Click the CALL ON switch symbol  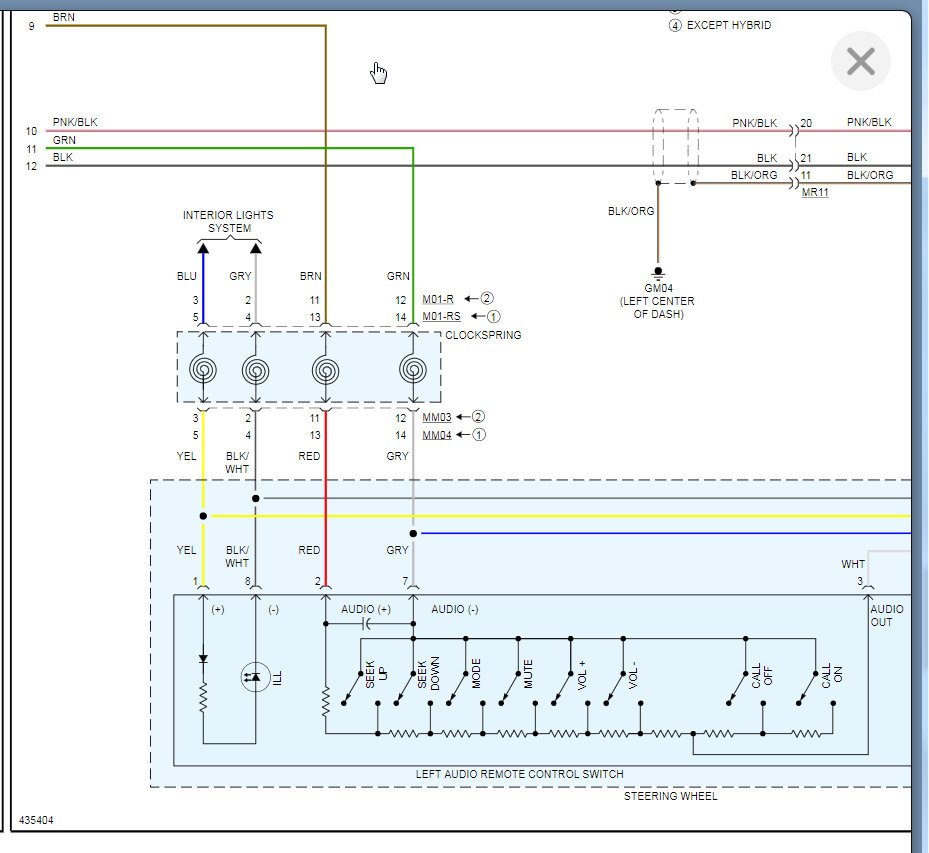pyautogui.click(x=808, y=688)
